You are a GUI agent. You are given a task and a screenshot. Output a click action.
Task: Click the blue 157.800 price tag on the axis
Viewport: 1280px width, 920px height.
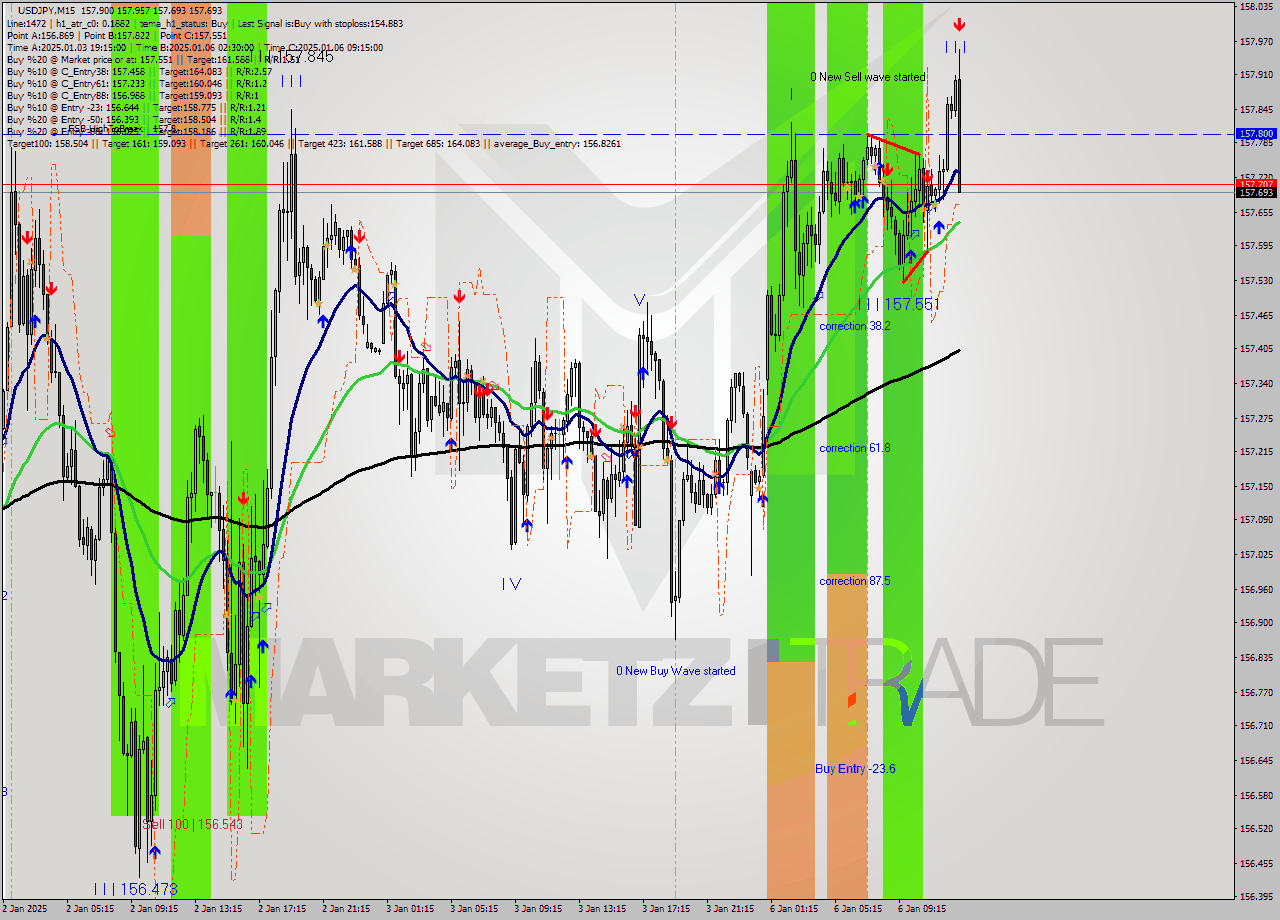click(x=1257, y=133)
